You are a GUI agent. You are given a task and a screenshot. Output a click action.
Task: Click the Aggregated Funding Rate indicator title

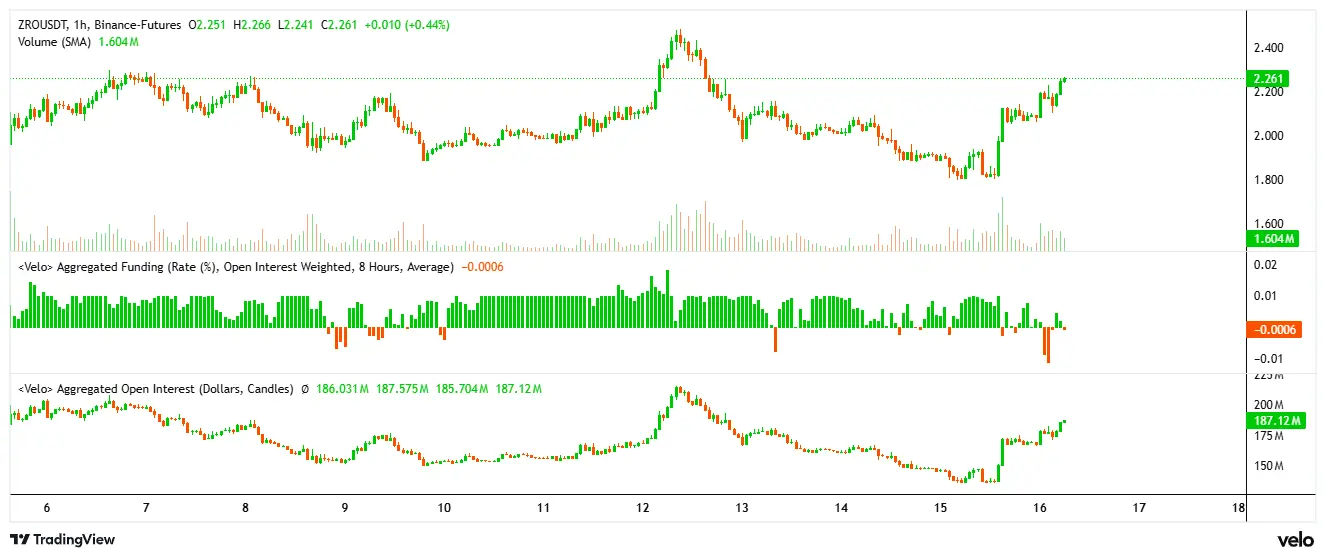pos(236,266)
